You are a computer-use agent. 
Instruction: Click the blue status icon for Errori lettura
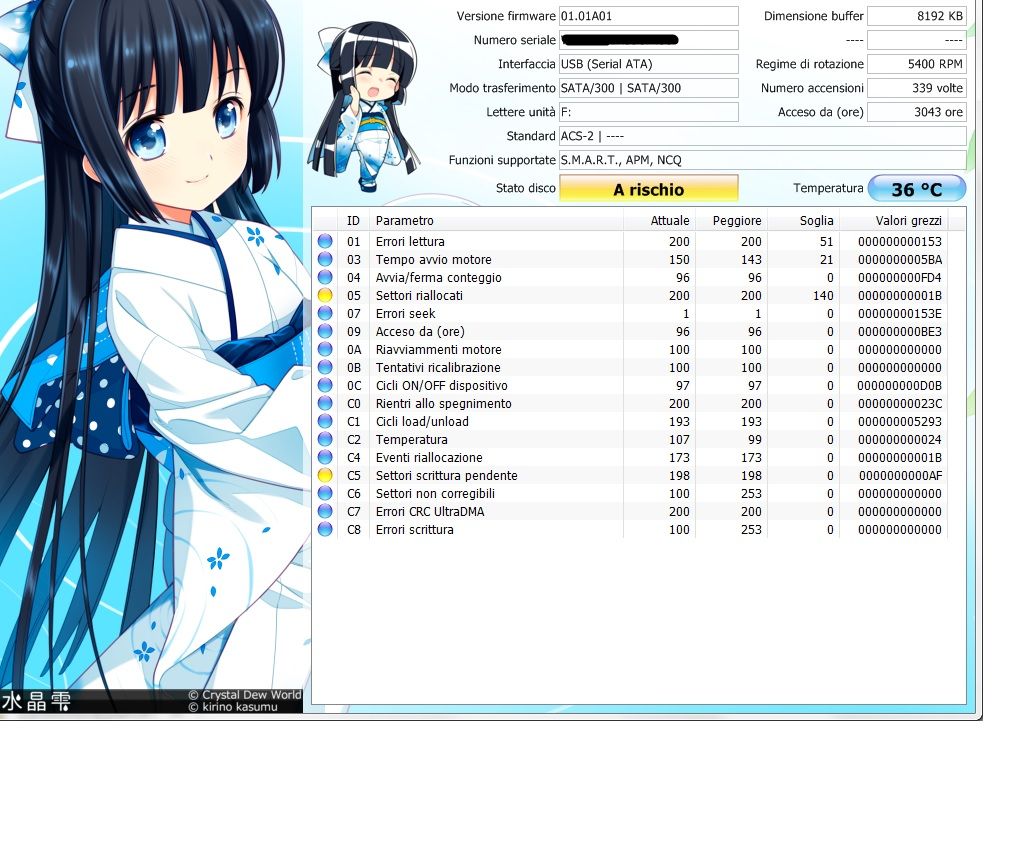325,242
